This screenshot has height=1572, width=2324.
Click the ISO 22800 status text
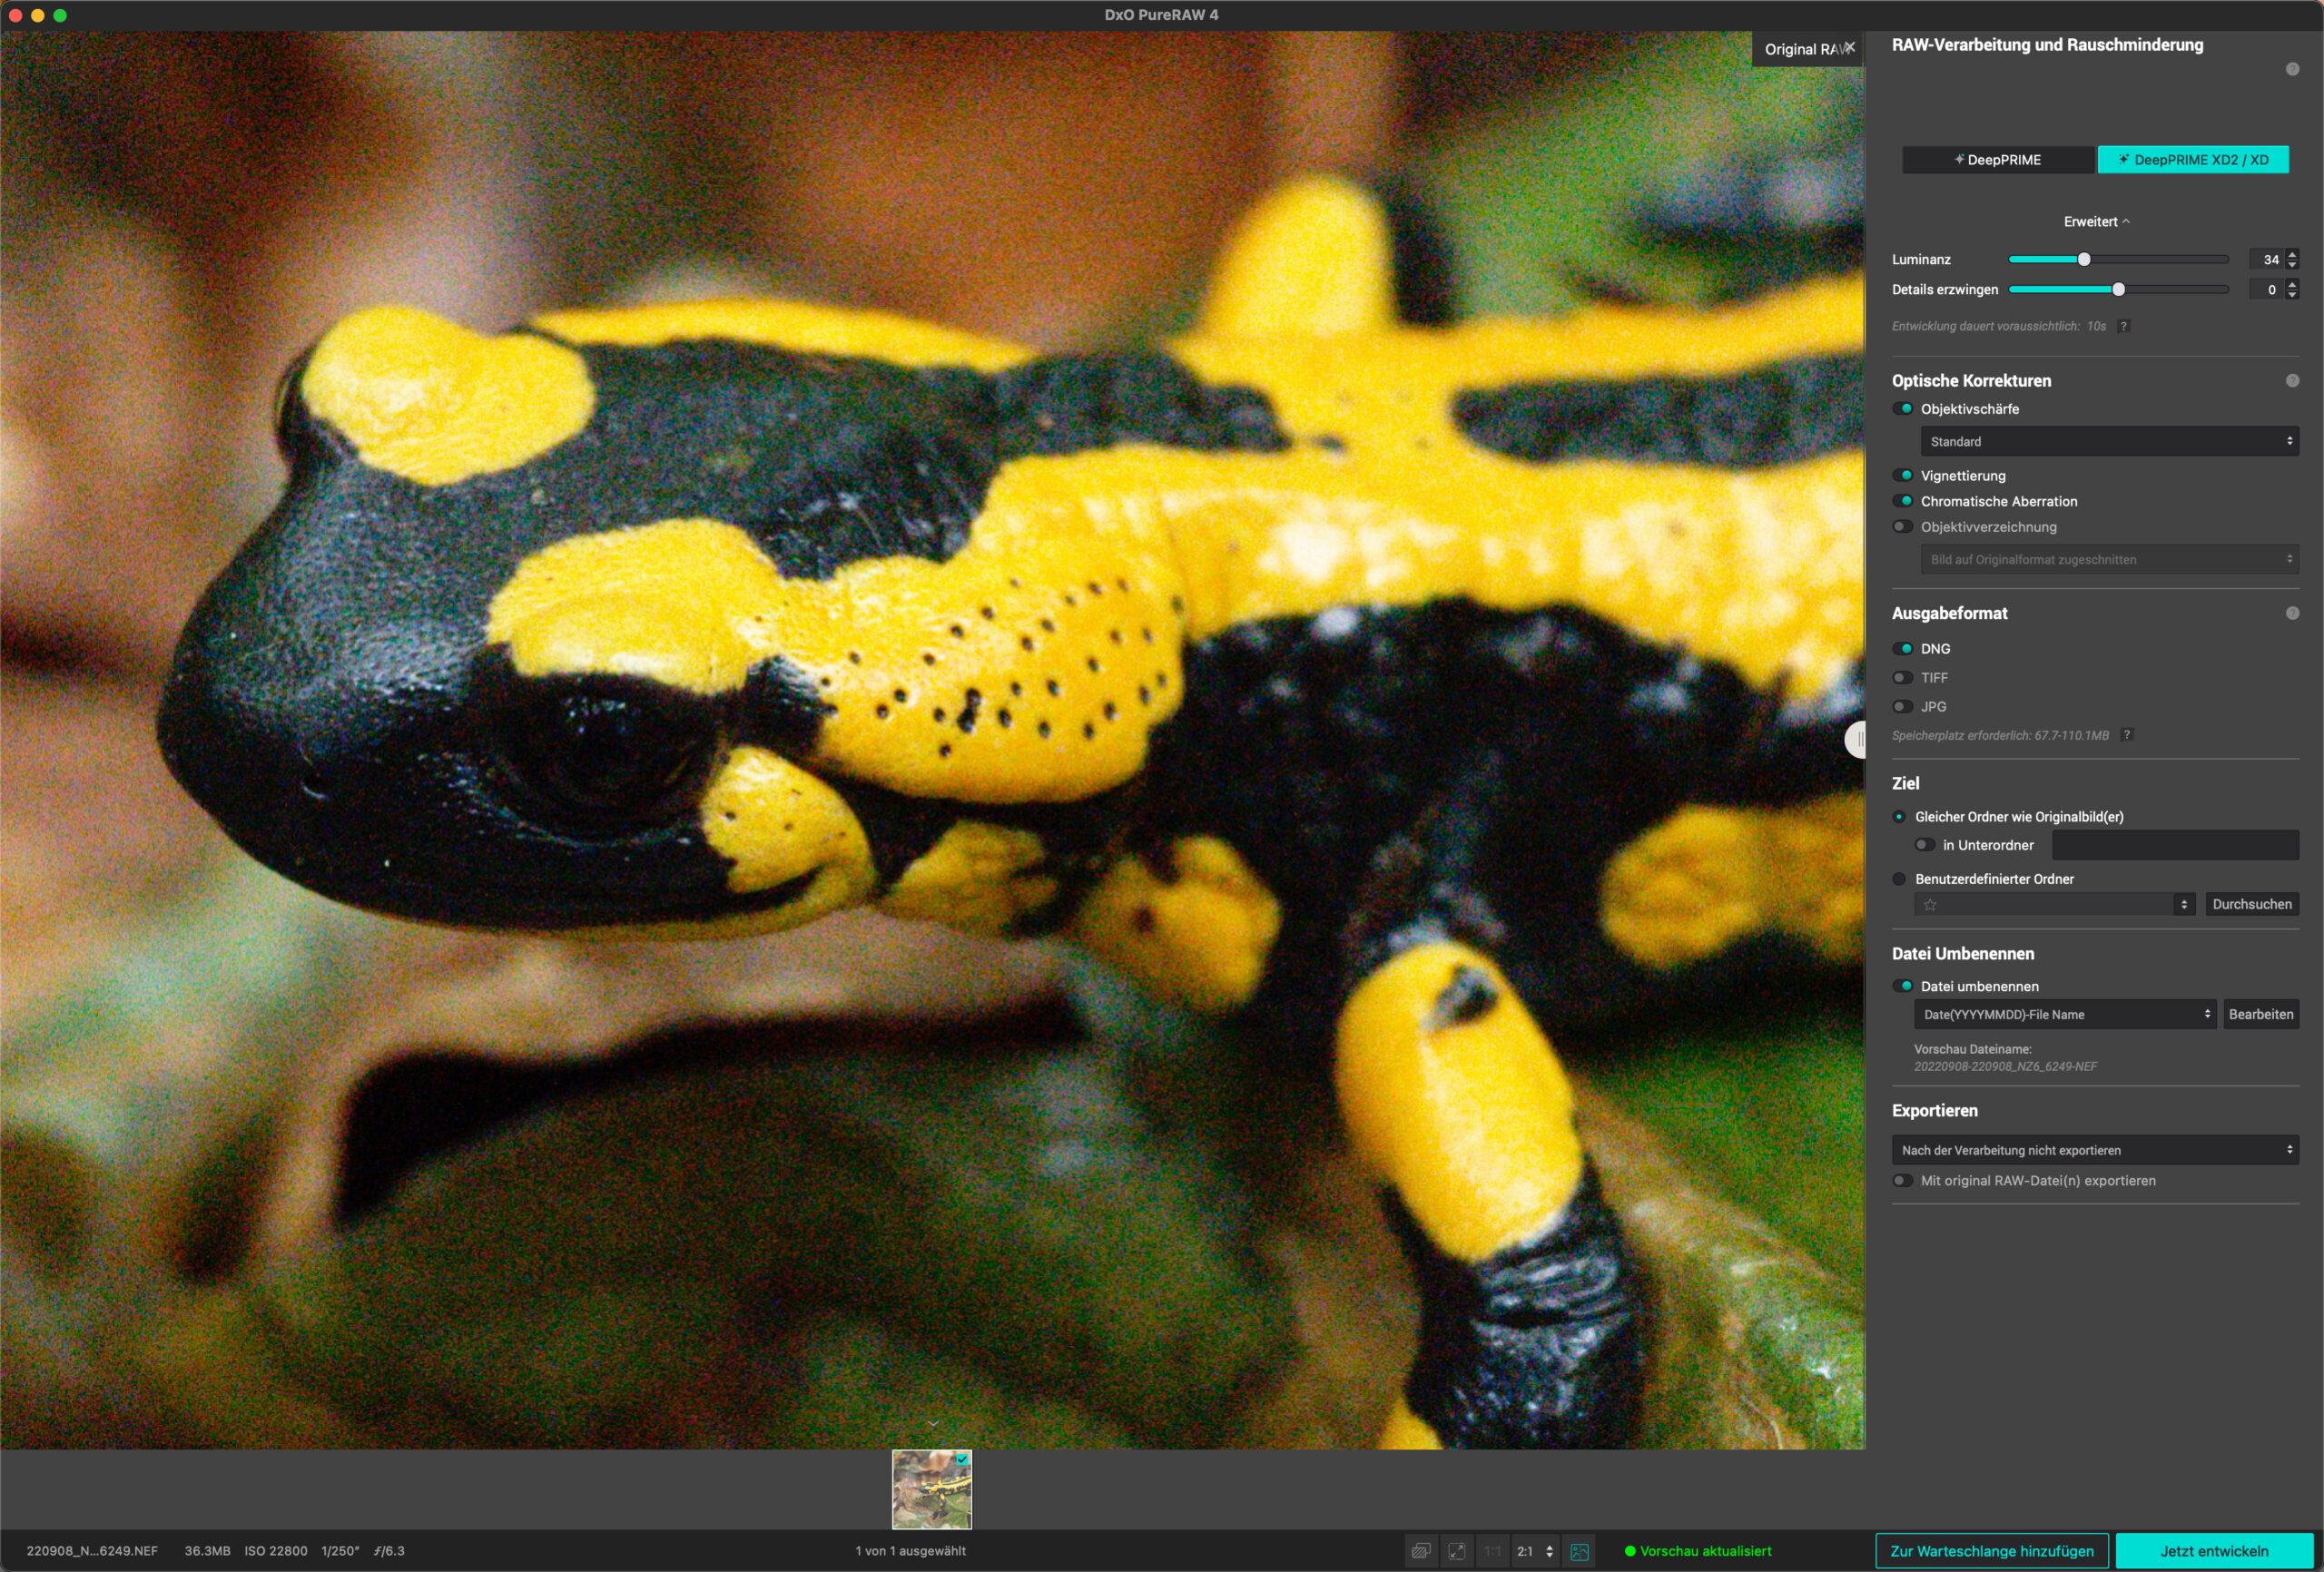click(x=276, y=1551)
